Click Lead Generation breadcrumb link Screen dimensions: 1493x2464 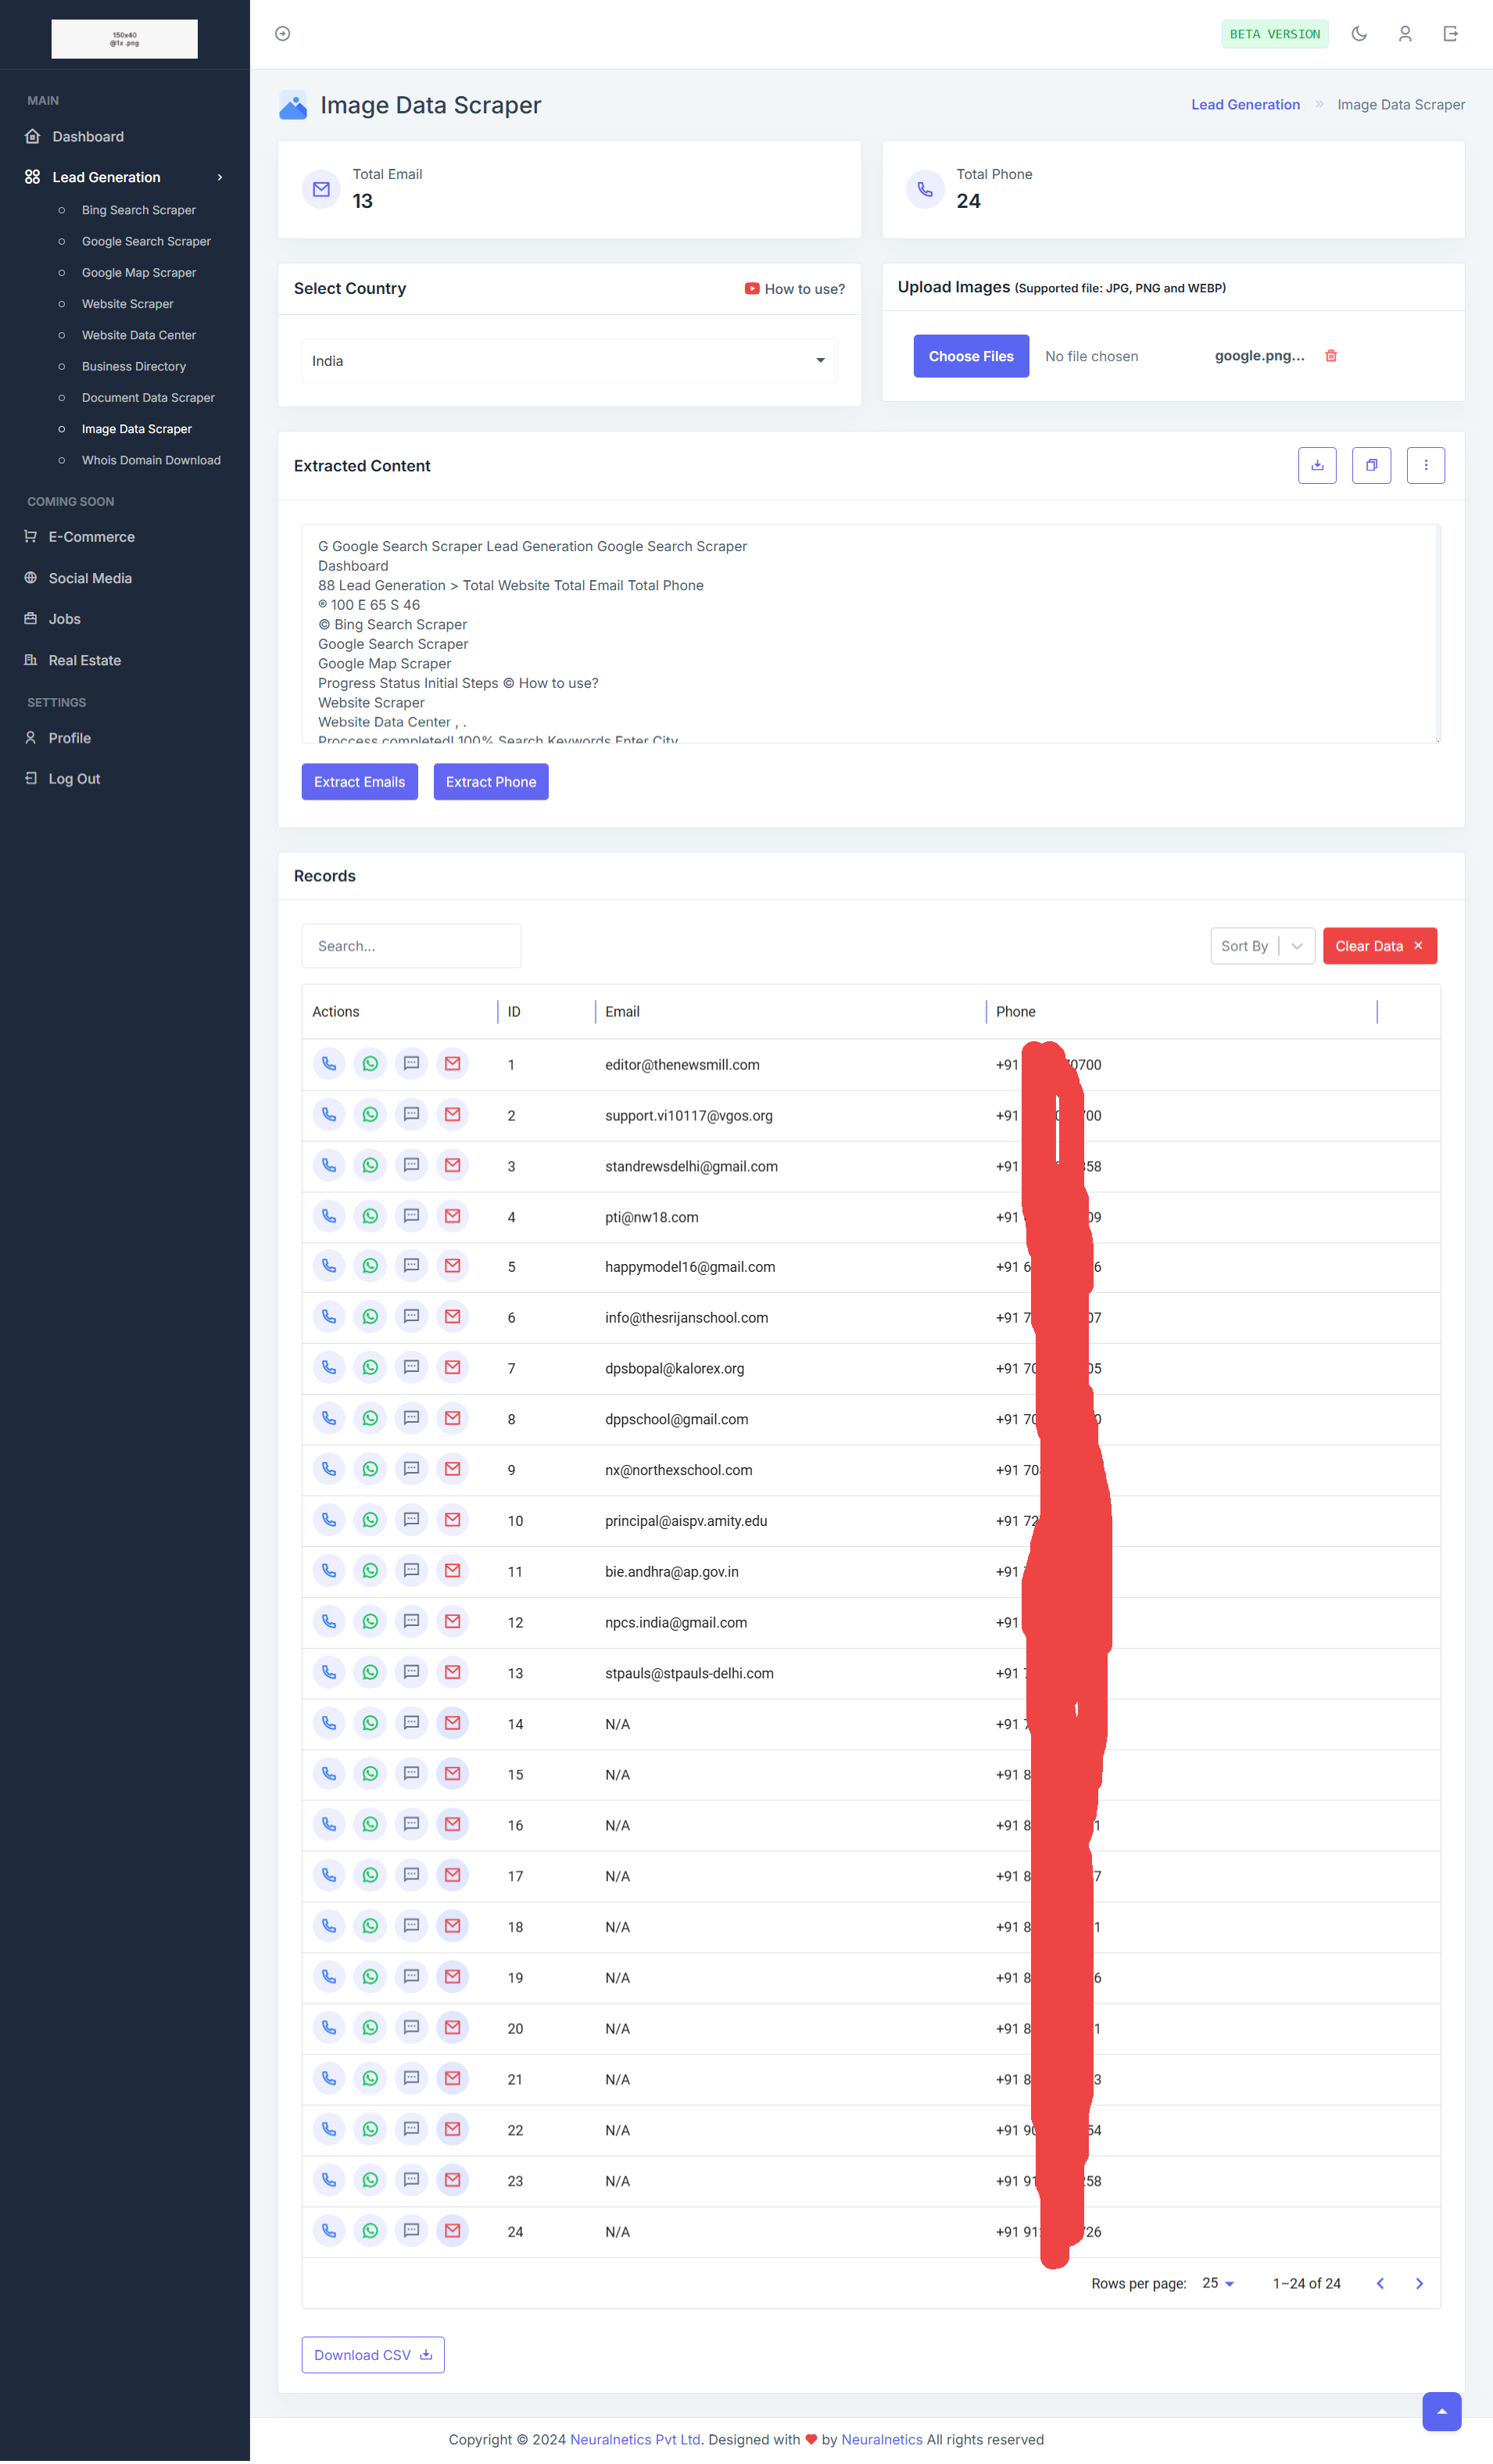(x=1245, y=105)
